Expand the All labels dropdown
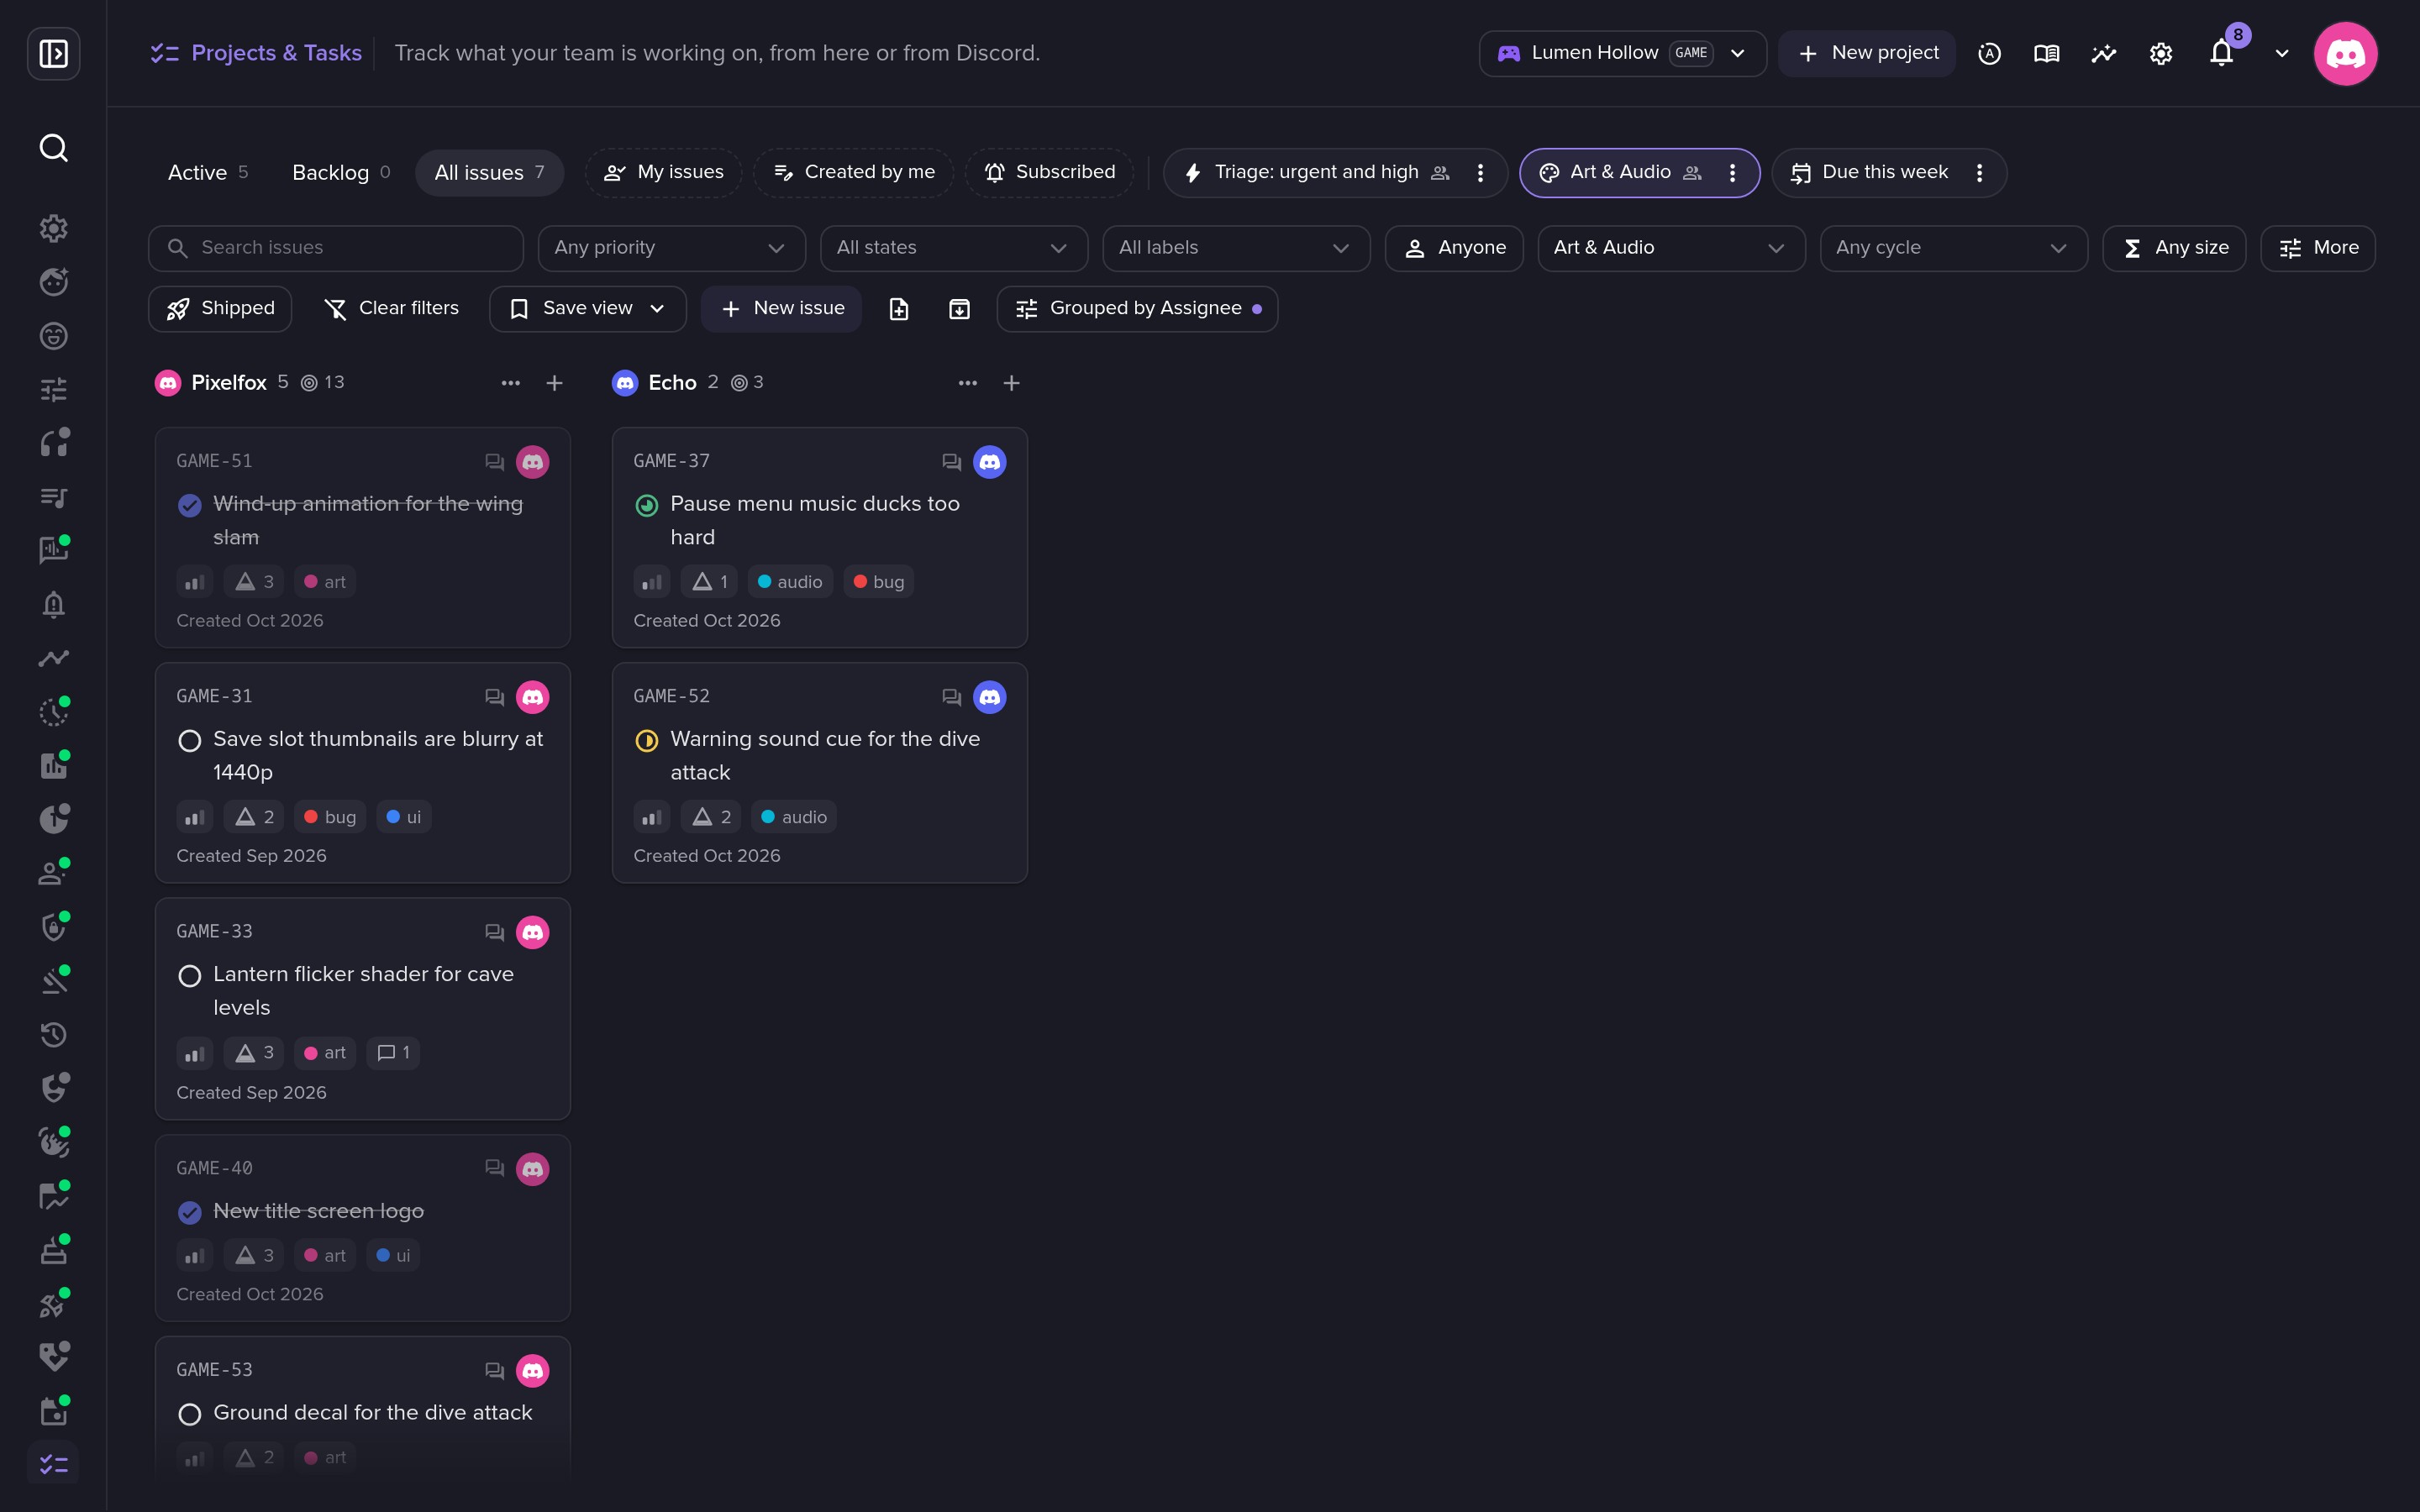 tap(1236, 248)
